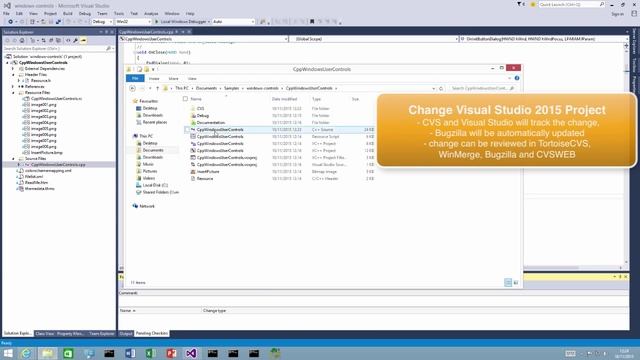Open Word from the taskbar
This screenshot has height=360, width=640.
pyautogui.click(x=130, y=353)
